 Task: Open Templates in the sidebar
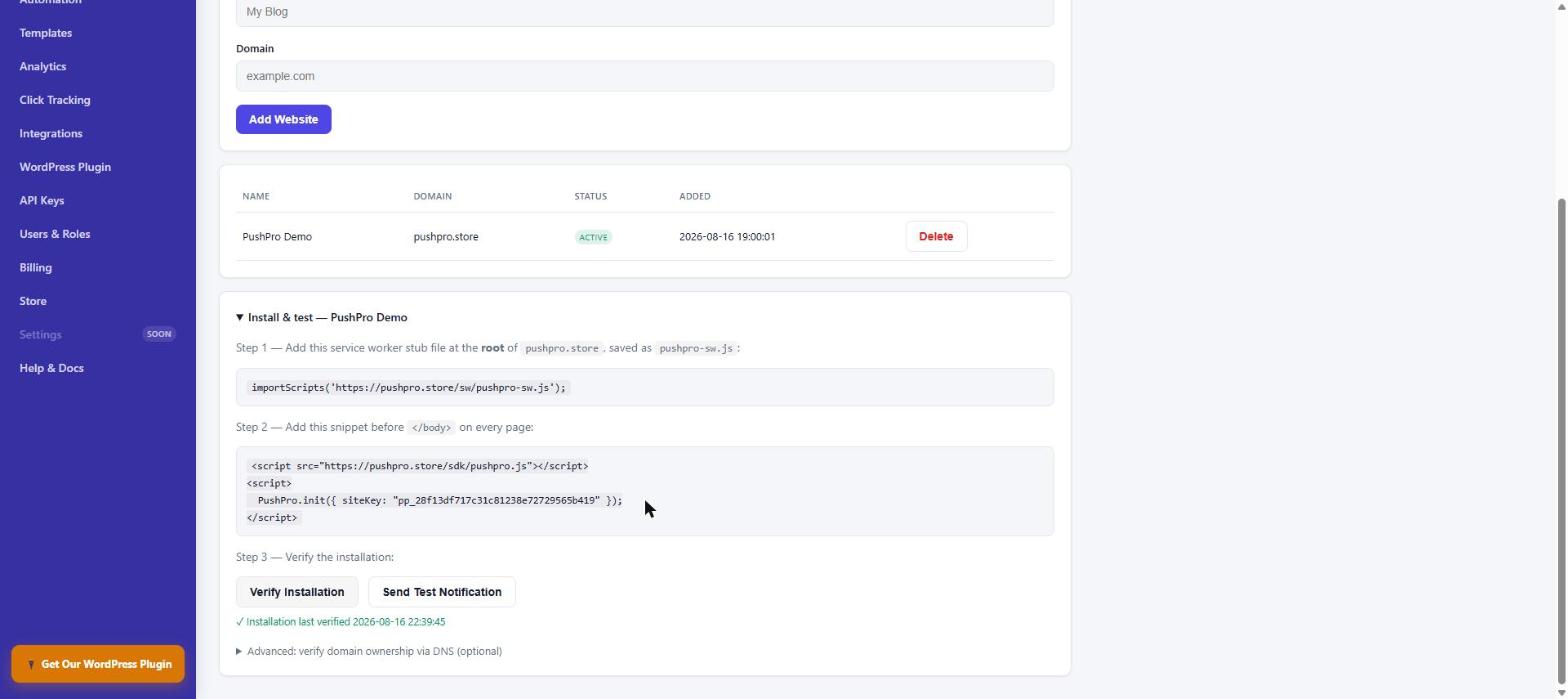click(46, 33)
